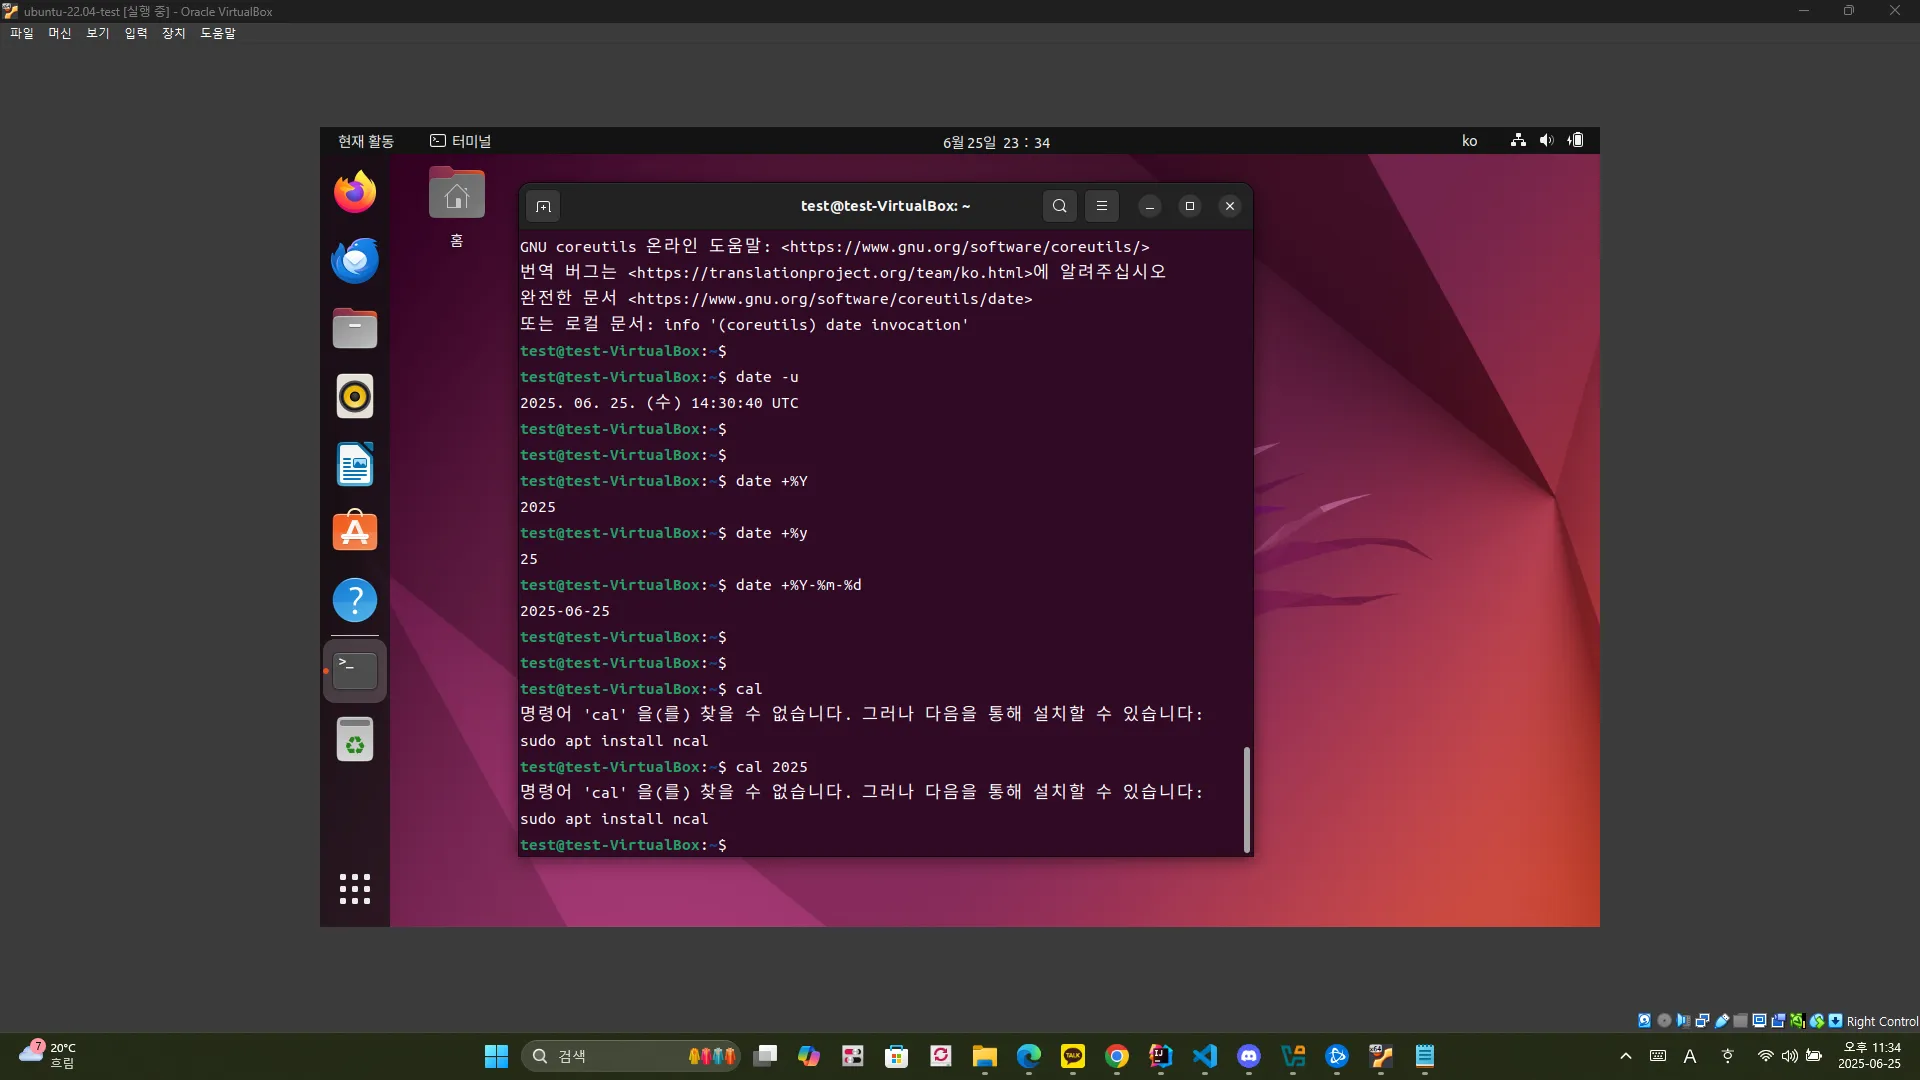This screenshot has height=1080, width=1920.
Task: Open the VirtualBox 입력 menu
Action: click(x=136, y=33)
